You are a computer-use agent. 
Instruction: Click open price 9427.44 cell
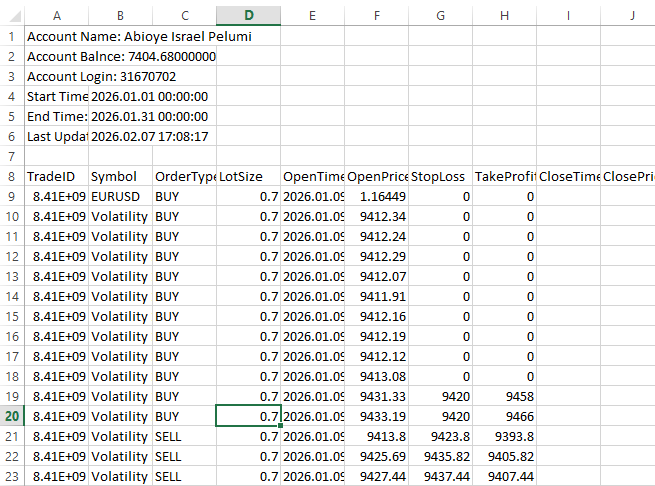pos(376,476)
